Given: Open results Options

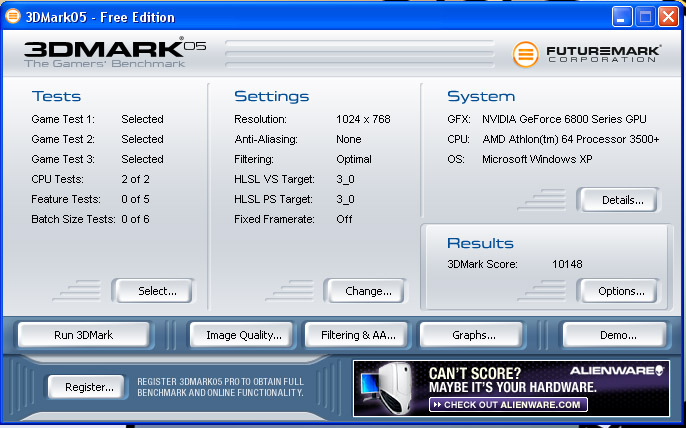Looking at the screenshot, I should point(618,291).
